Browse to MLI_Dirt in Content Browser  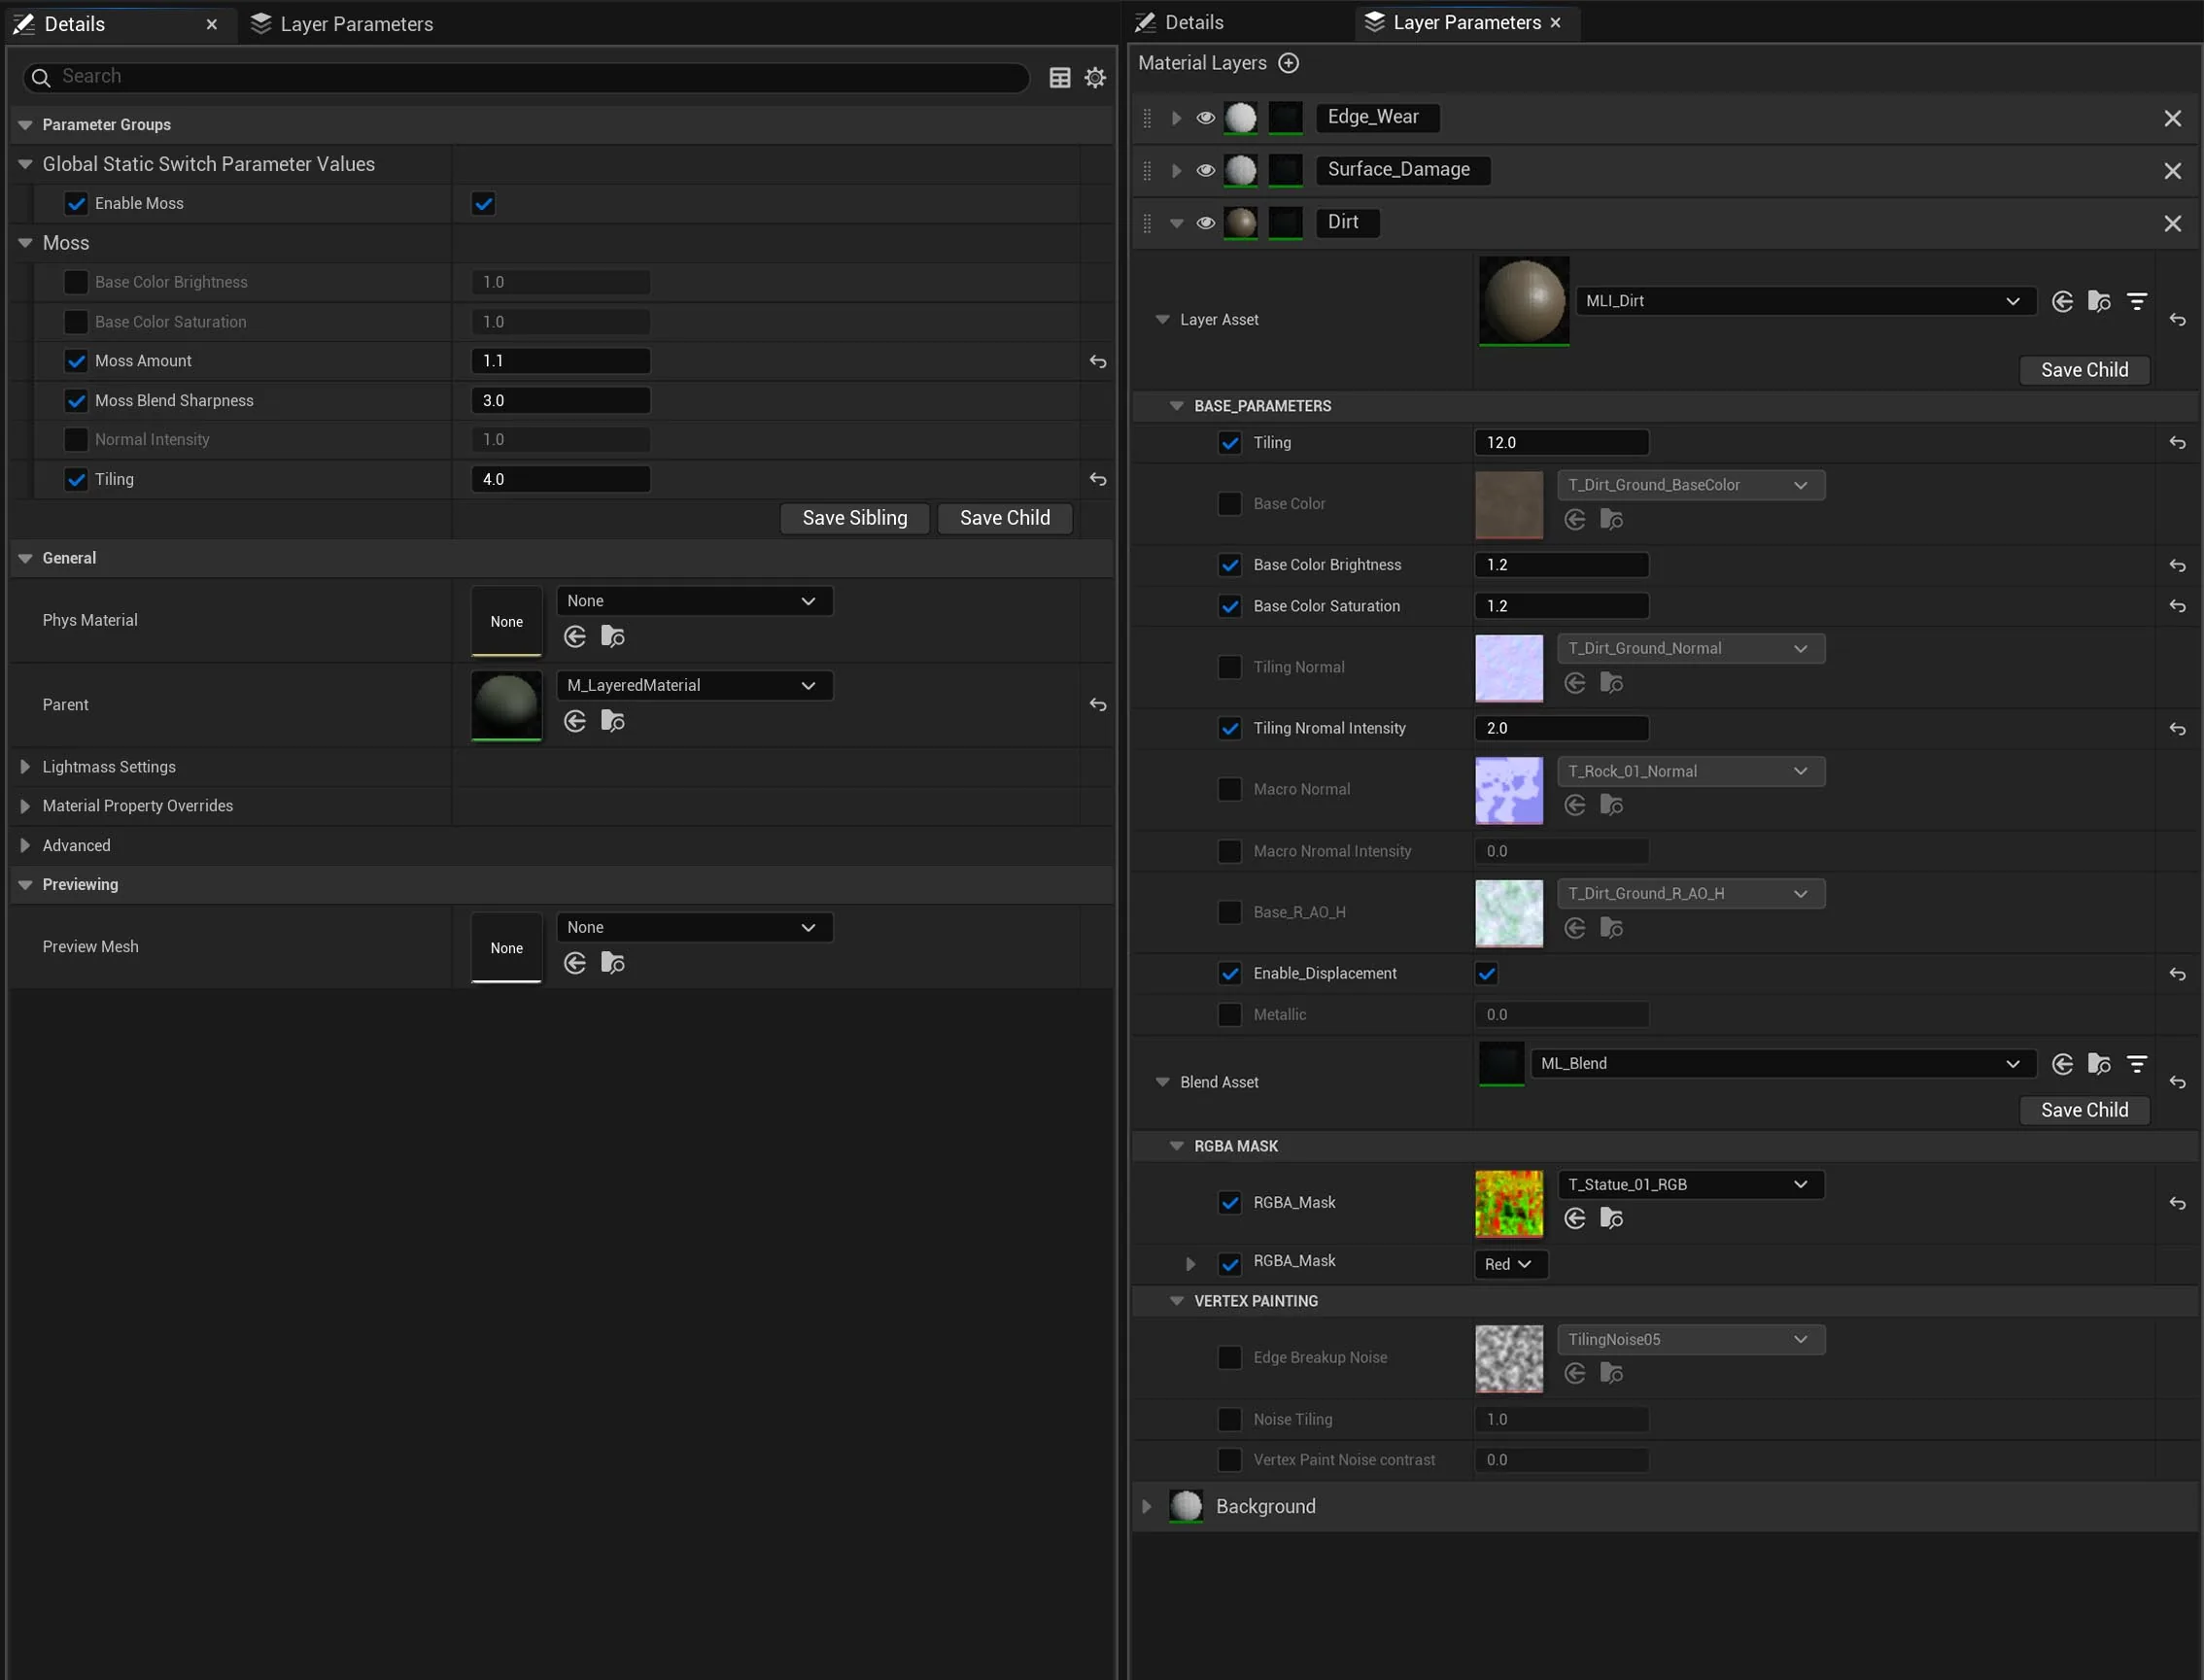(2099, 301)
